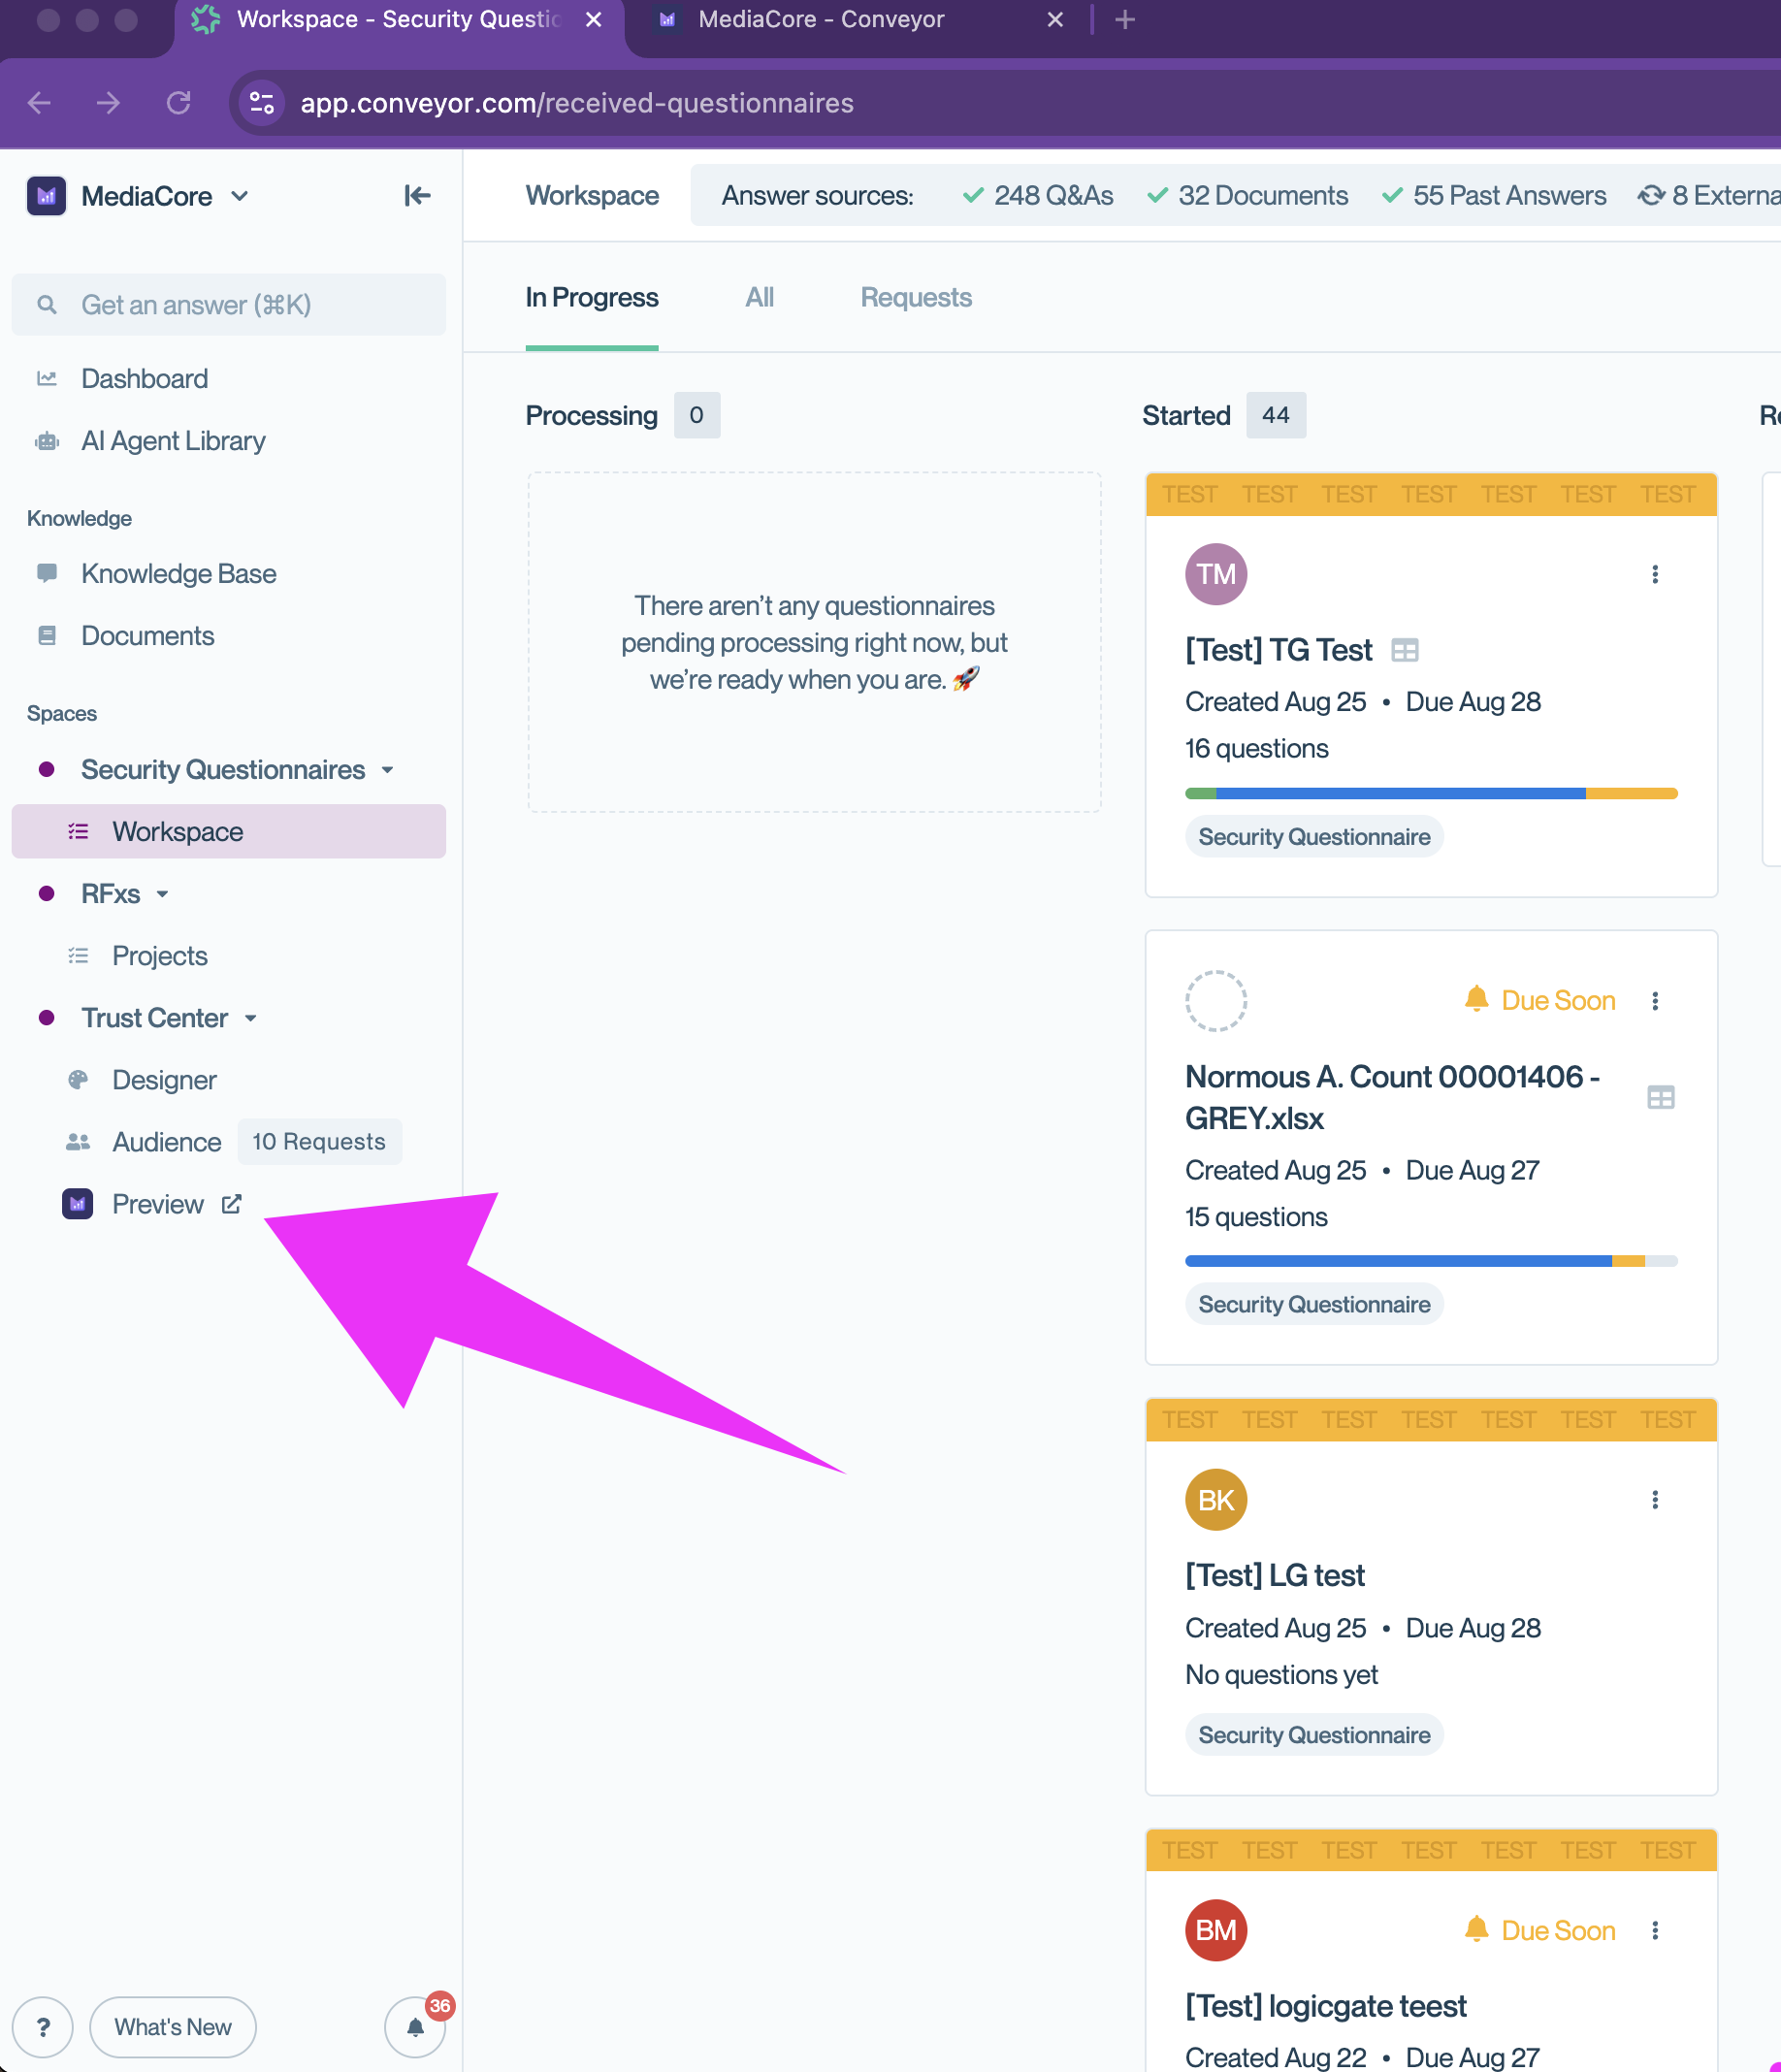Open more options on LG test card

(x=1655, y=1500)
